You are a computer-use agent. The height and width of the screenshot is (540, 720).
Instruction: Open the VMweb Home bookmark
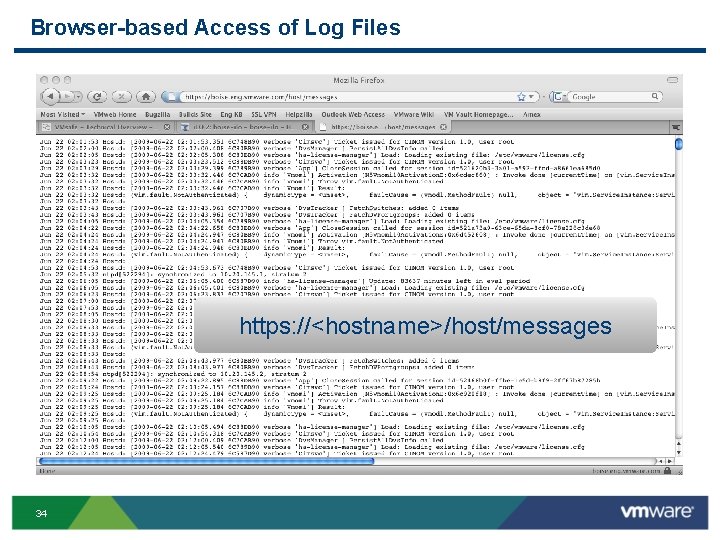point(115,114)
